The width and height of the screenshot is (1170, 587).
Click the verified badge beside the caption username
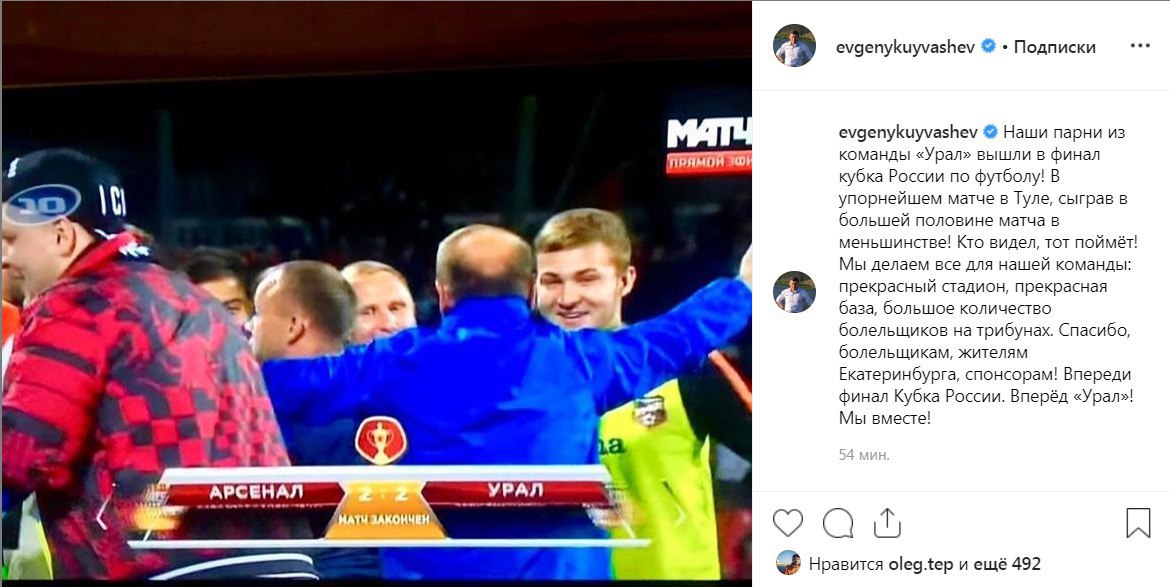pyautogui.click(x=990, y=132)
